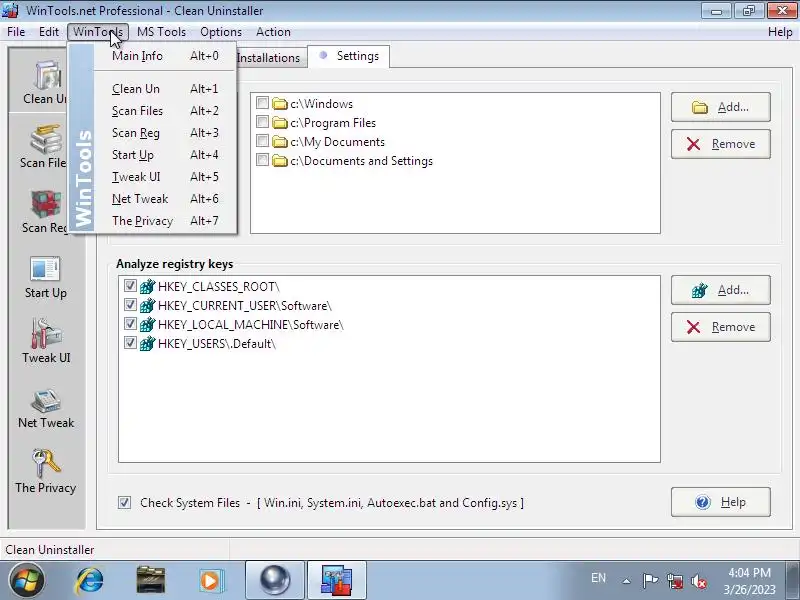Open Windows Media Player from taskbar
800x600 pixels.
[210, 581]
